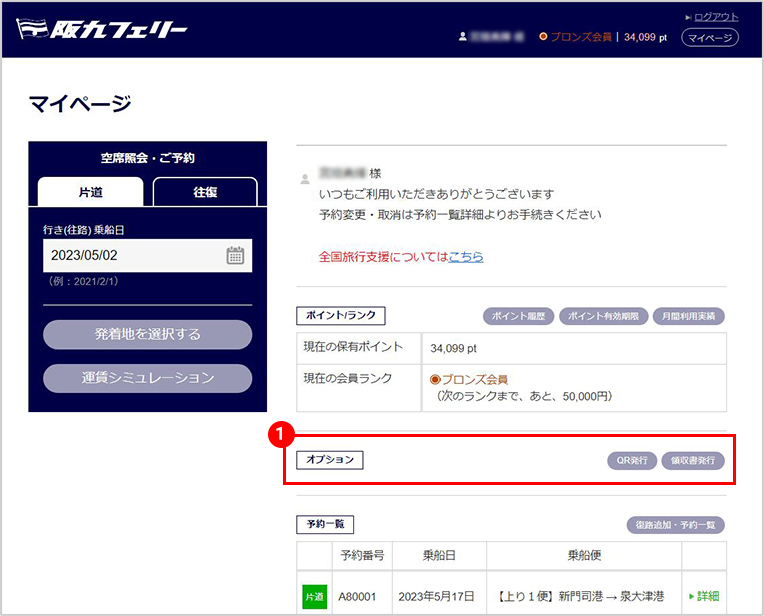Expand 詳細 for reservation A80001

[703, 596]
